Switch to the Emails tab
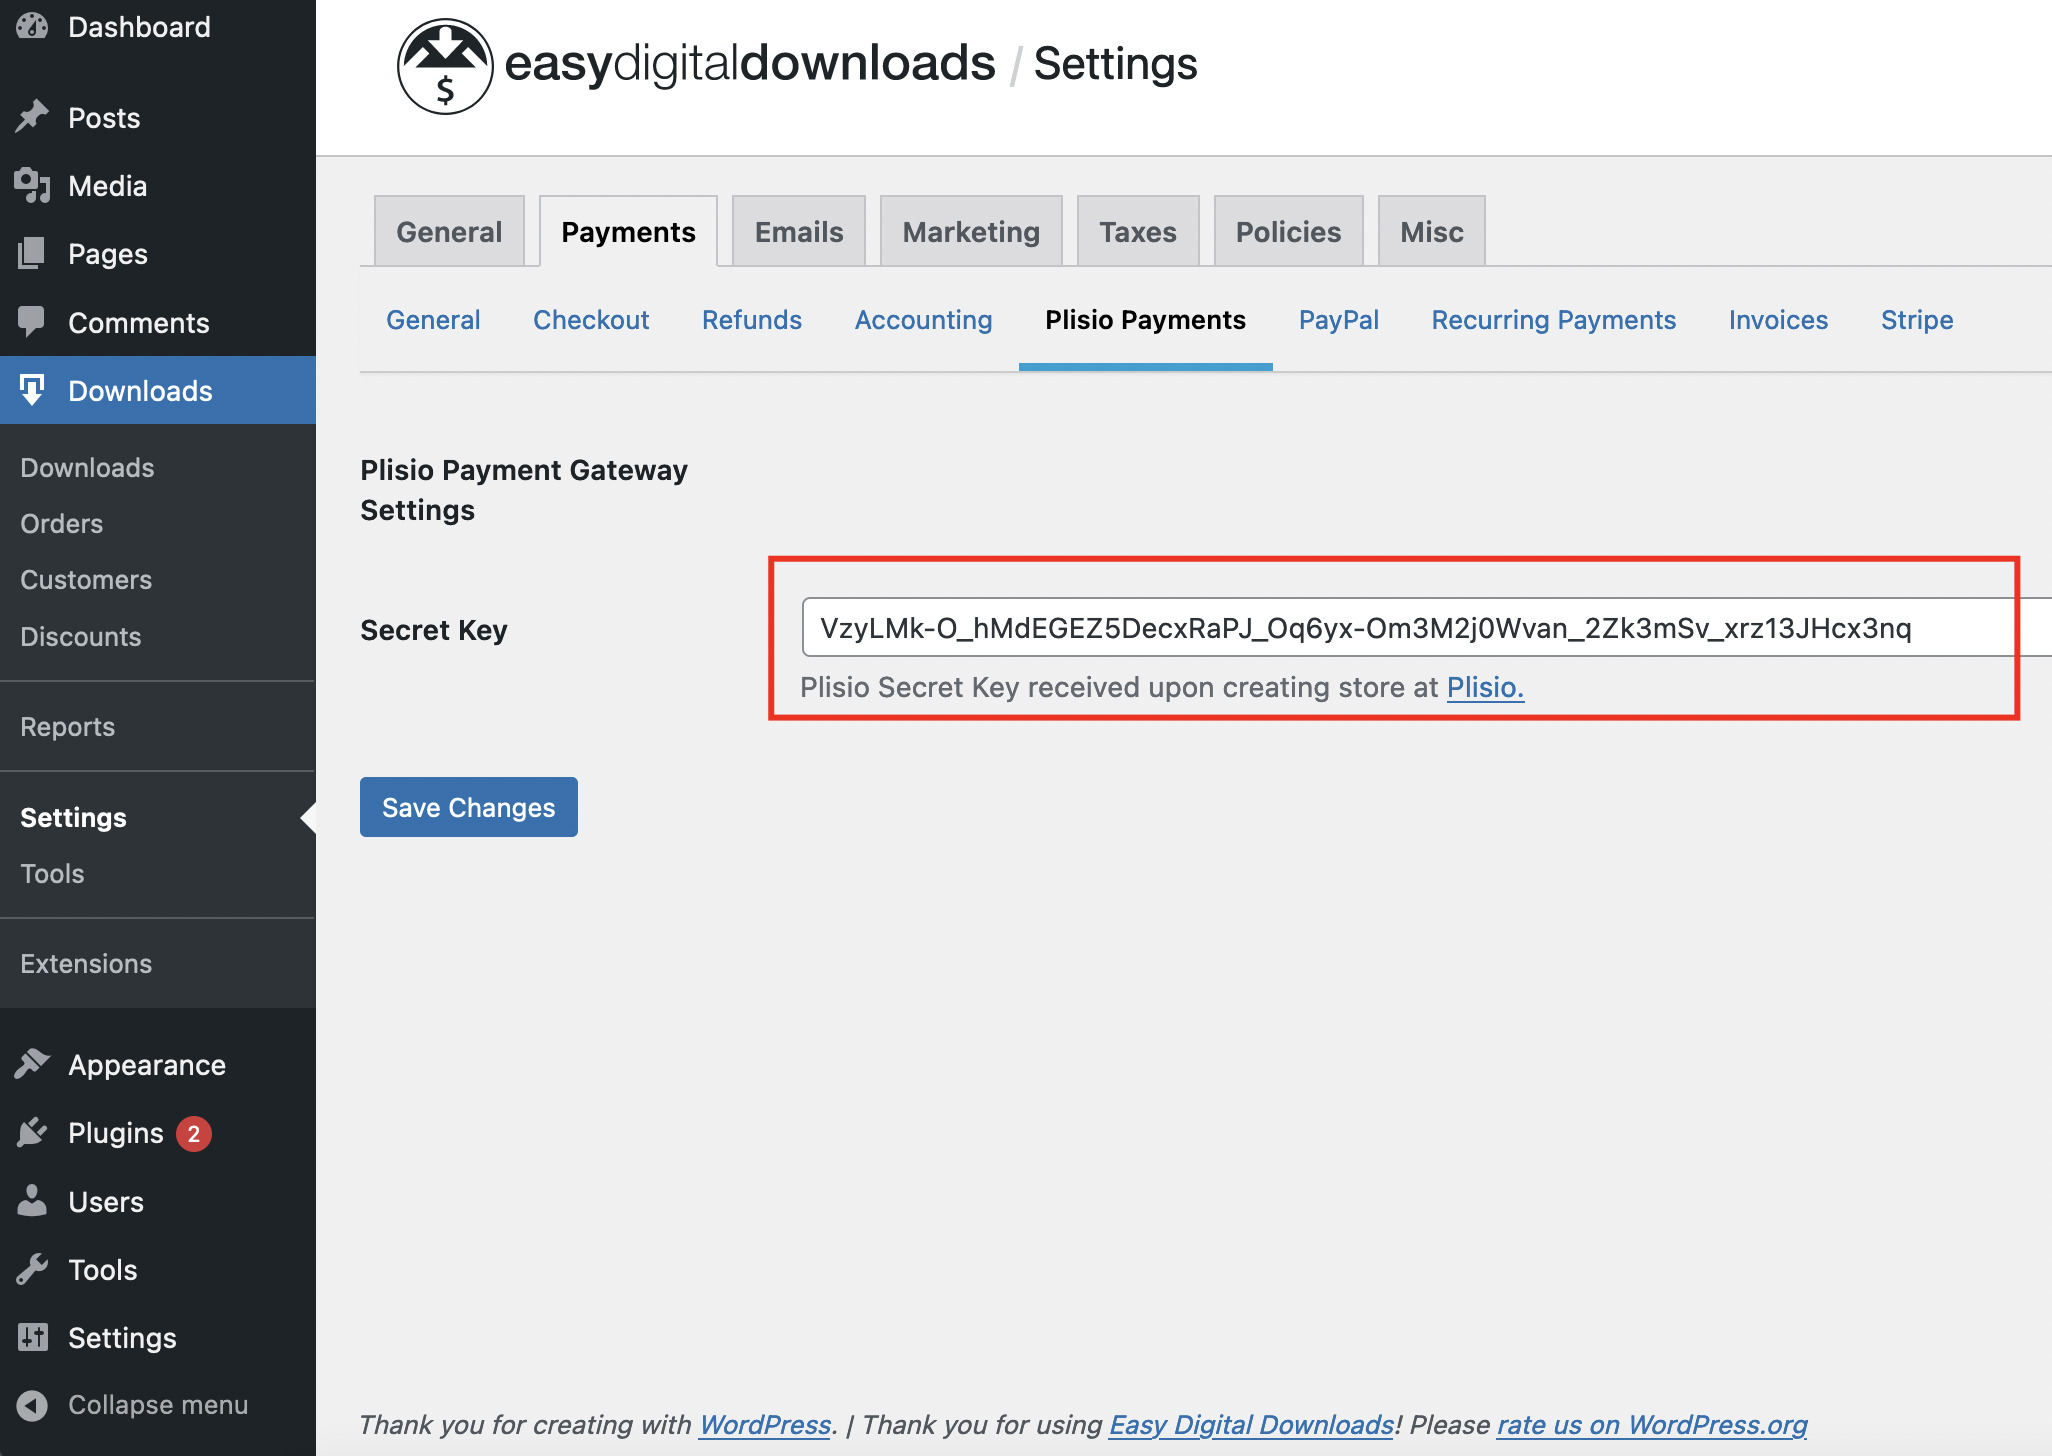The height and width of the screenshot is (1456, 2052). 797,231
